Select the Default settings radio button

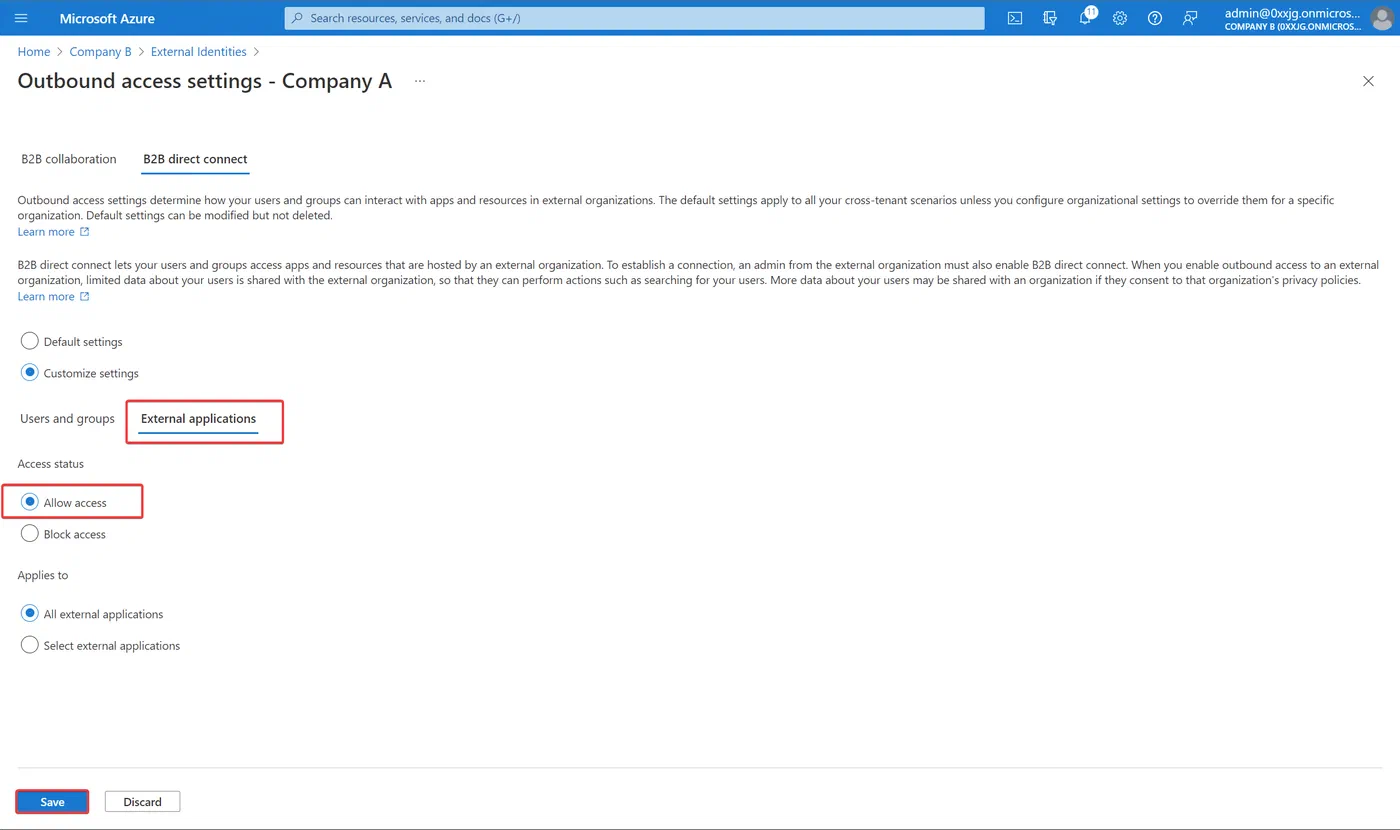click(30, 341)
